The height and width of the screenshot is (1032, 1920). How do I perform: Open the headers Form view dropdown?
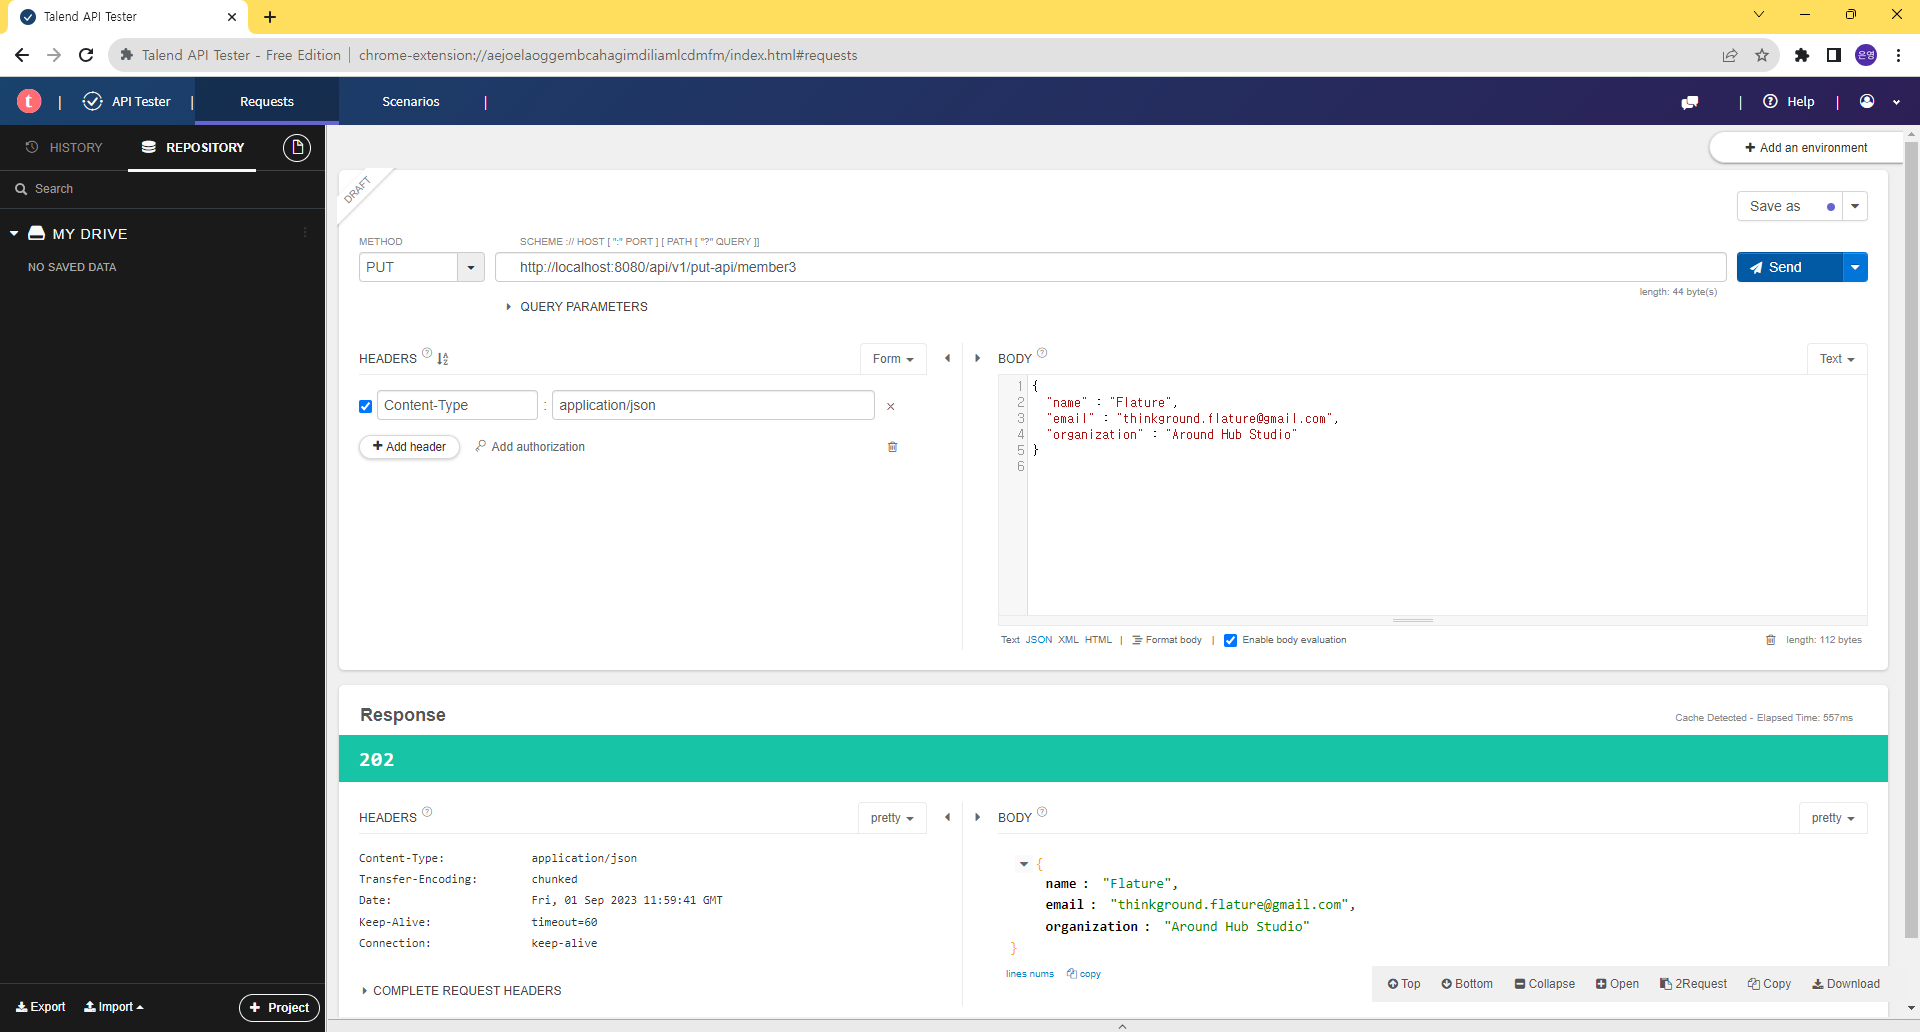(893, 359)
